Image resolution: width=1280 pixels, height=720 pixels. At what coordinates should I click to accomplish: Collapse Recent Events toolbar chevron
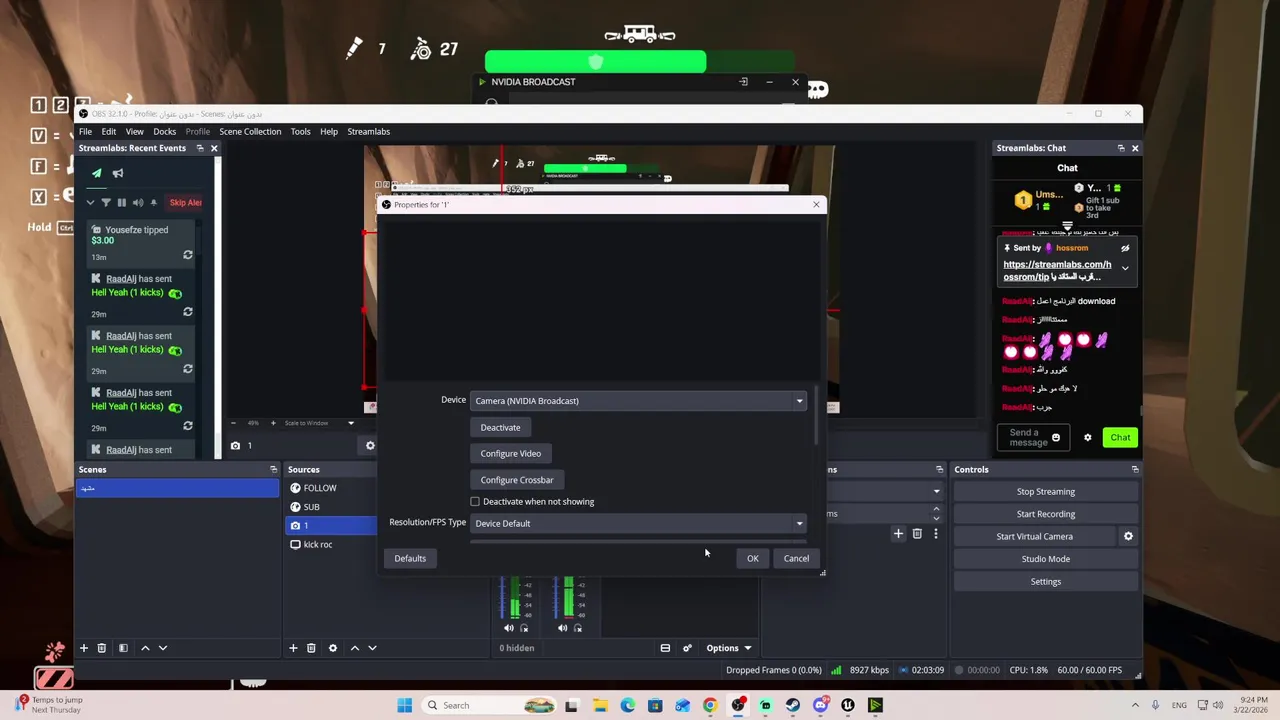pos(90,203)
